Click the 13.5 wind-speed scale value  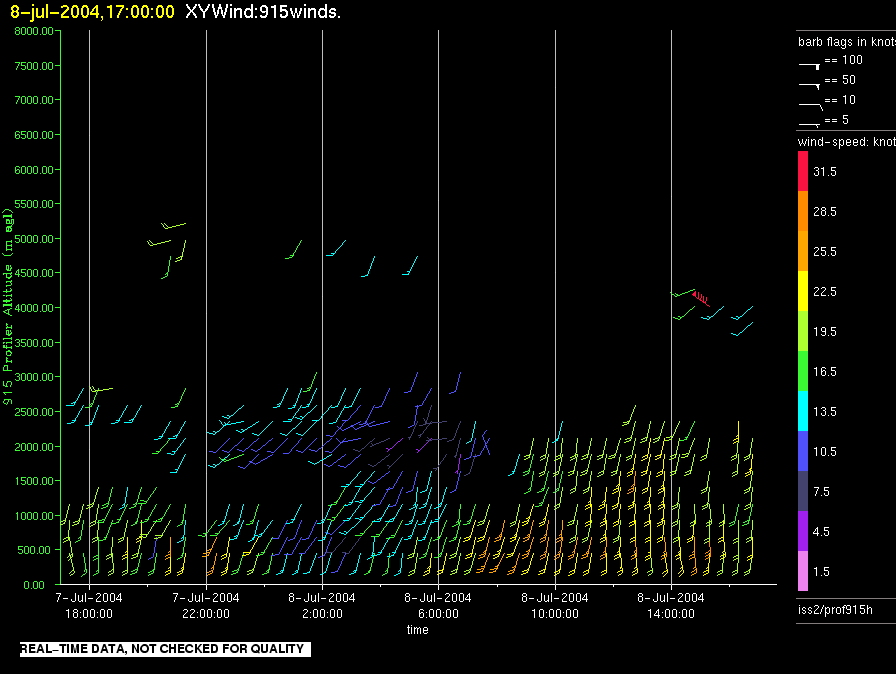pos(825,411)
